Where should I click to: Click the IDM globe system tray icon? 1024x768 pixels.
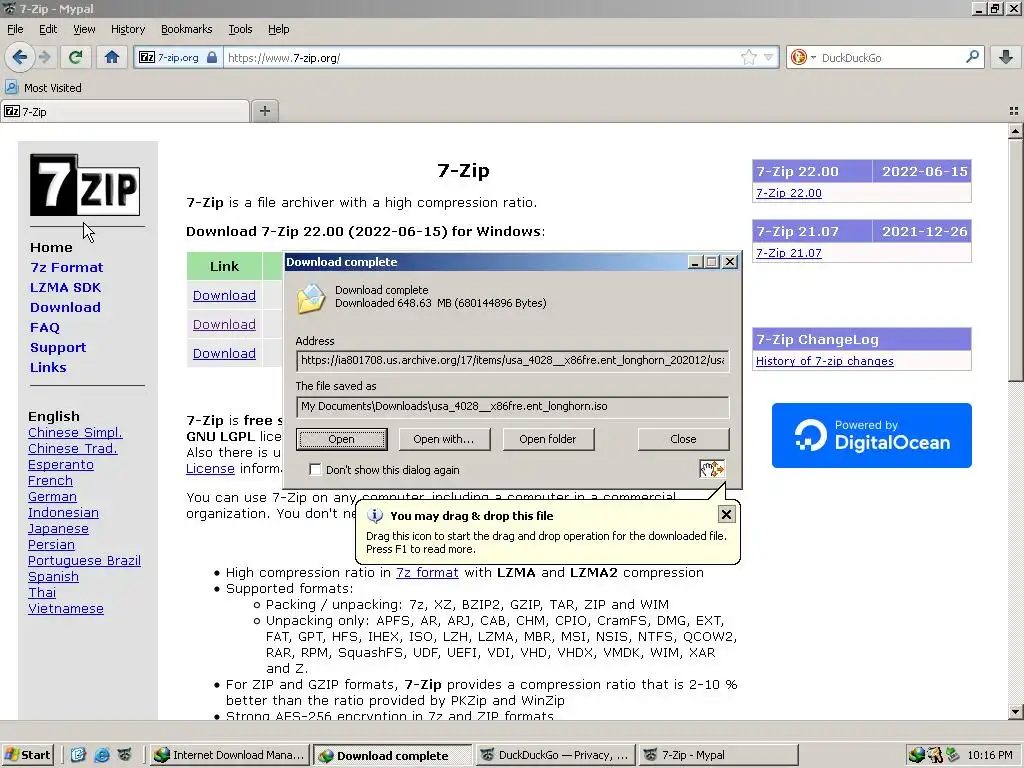(917, 755)
